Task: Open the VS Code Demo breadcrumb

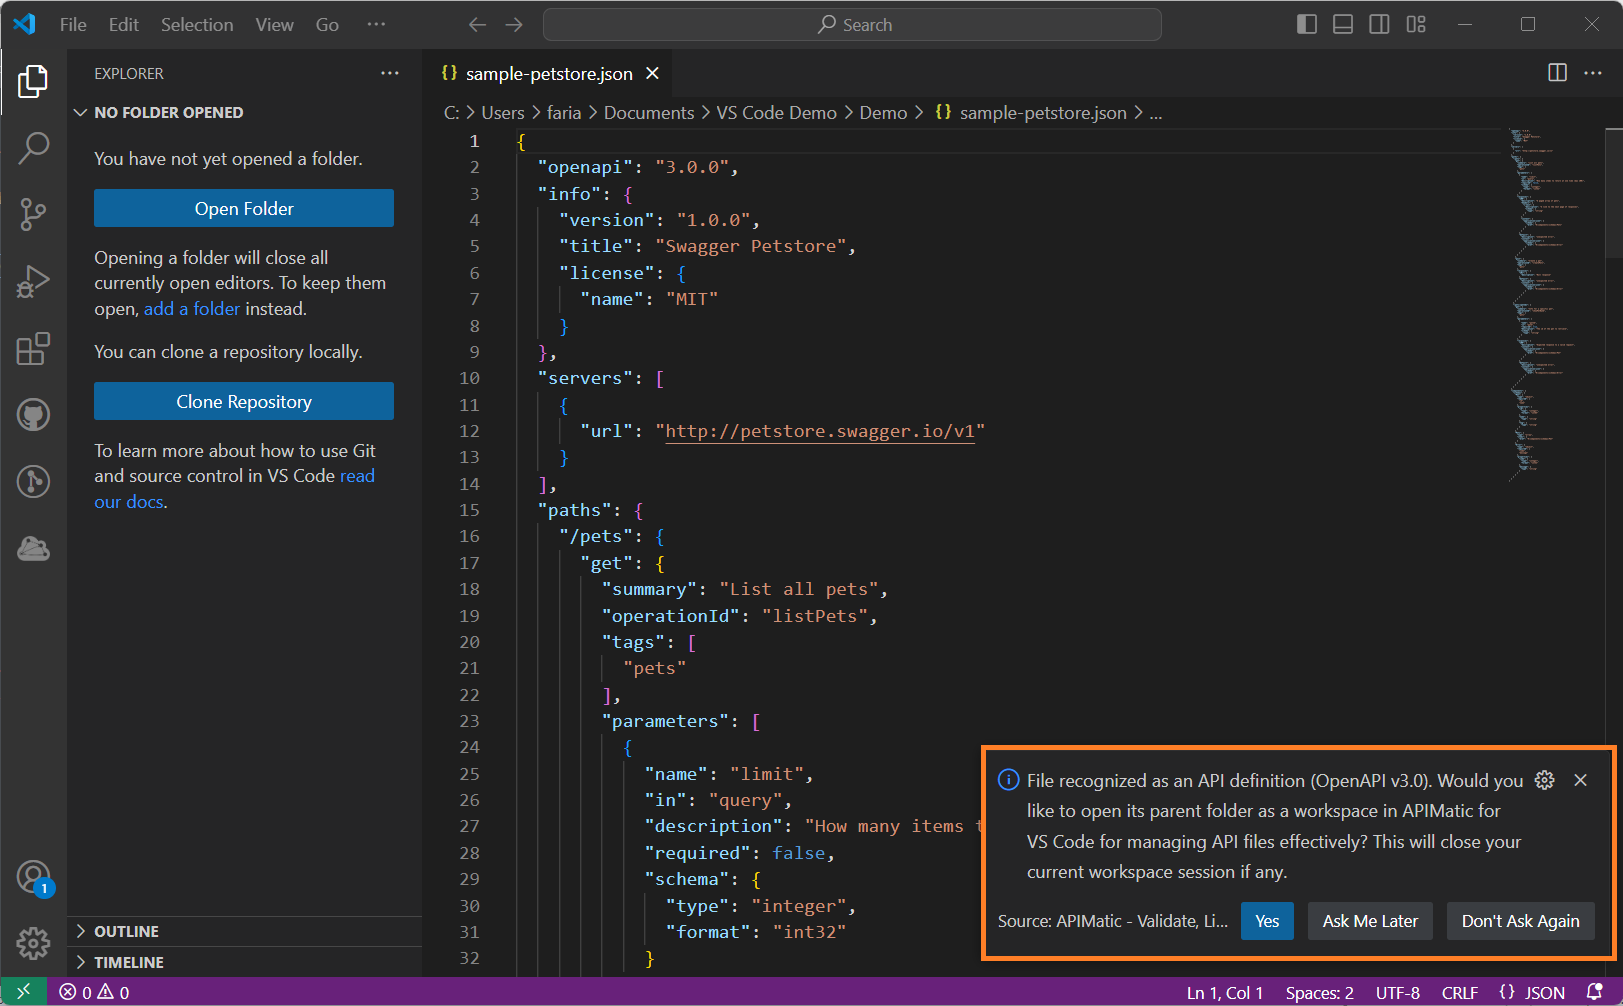Action: click(776, 113)
